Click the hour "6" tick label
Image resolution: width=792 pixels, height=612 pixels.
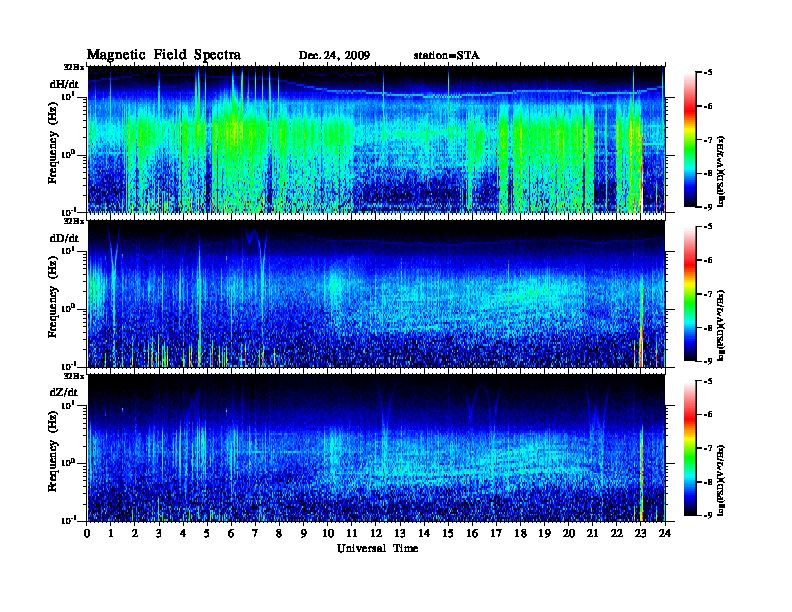click(x=232, y=534)
